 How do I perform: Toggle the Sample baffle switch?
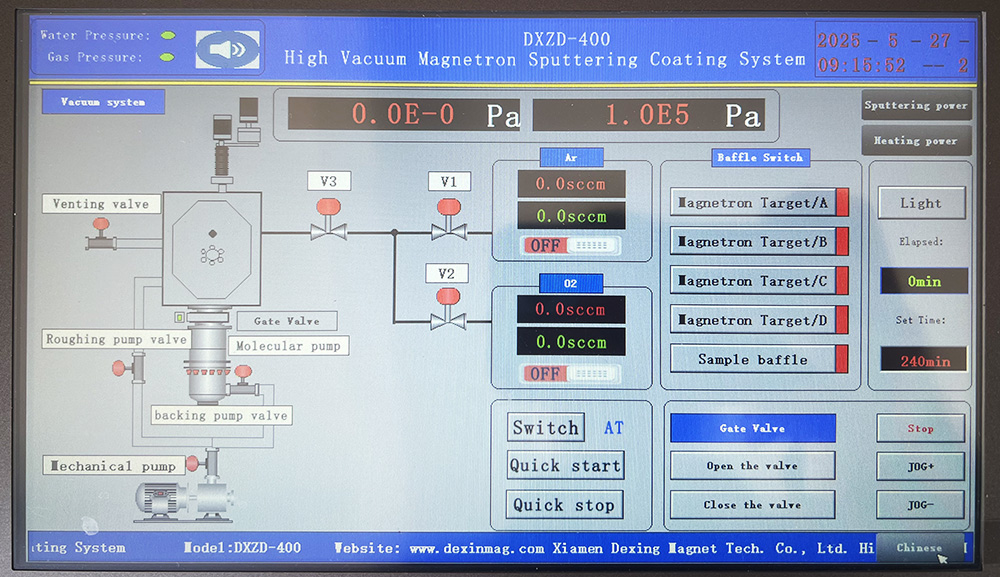tap(759, 359)
